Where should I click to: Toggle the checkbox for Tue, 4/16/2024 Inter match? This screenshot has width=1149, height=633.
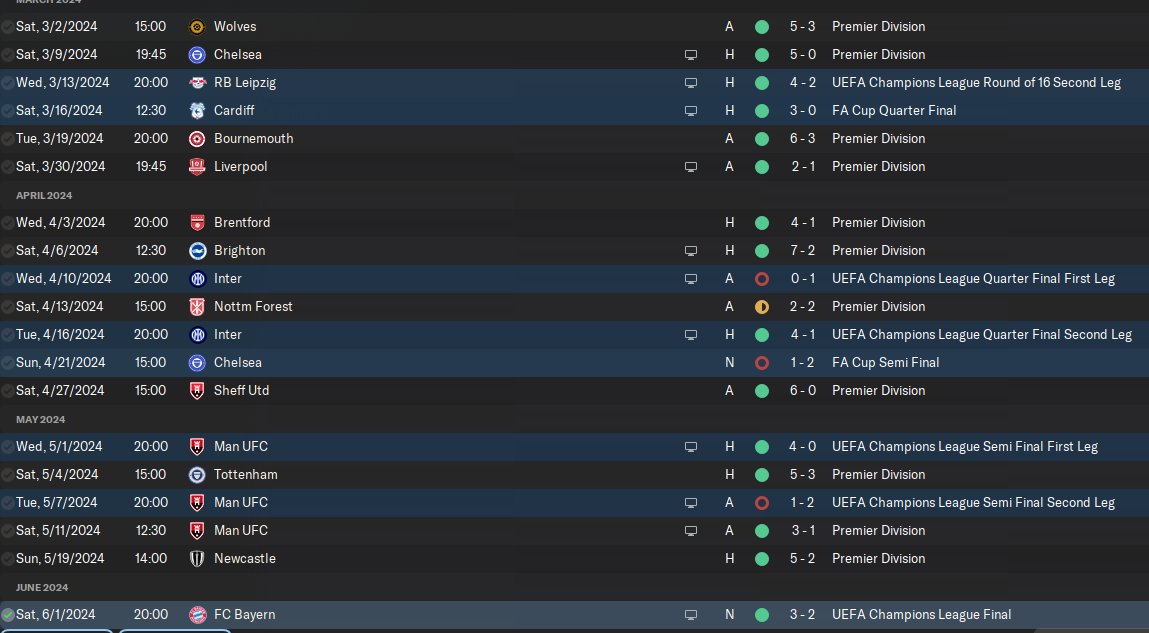pyautogui.click(x=8, y=335)
